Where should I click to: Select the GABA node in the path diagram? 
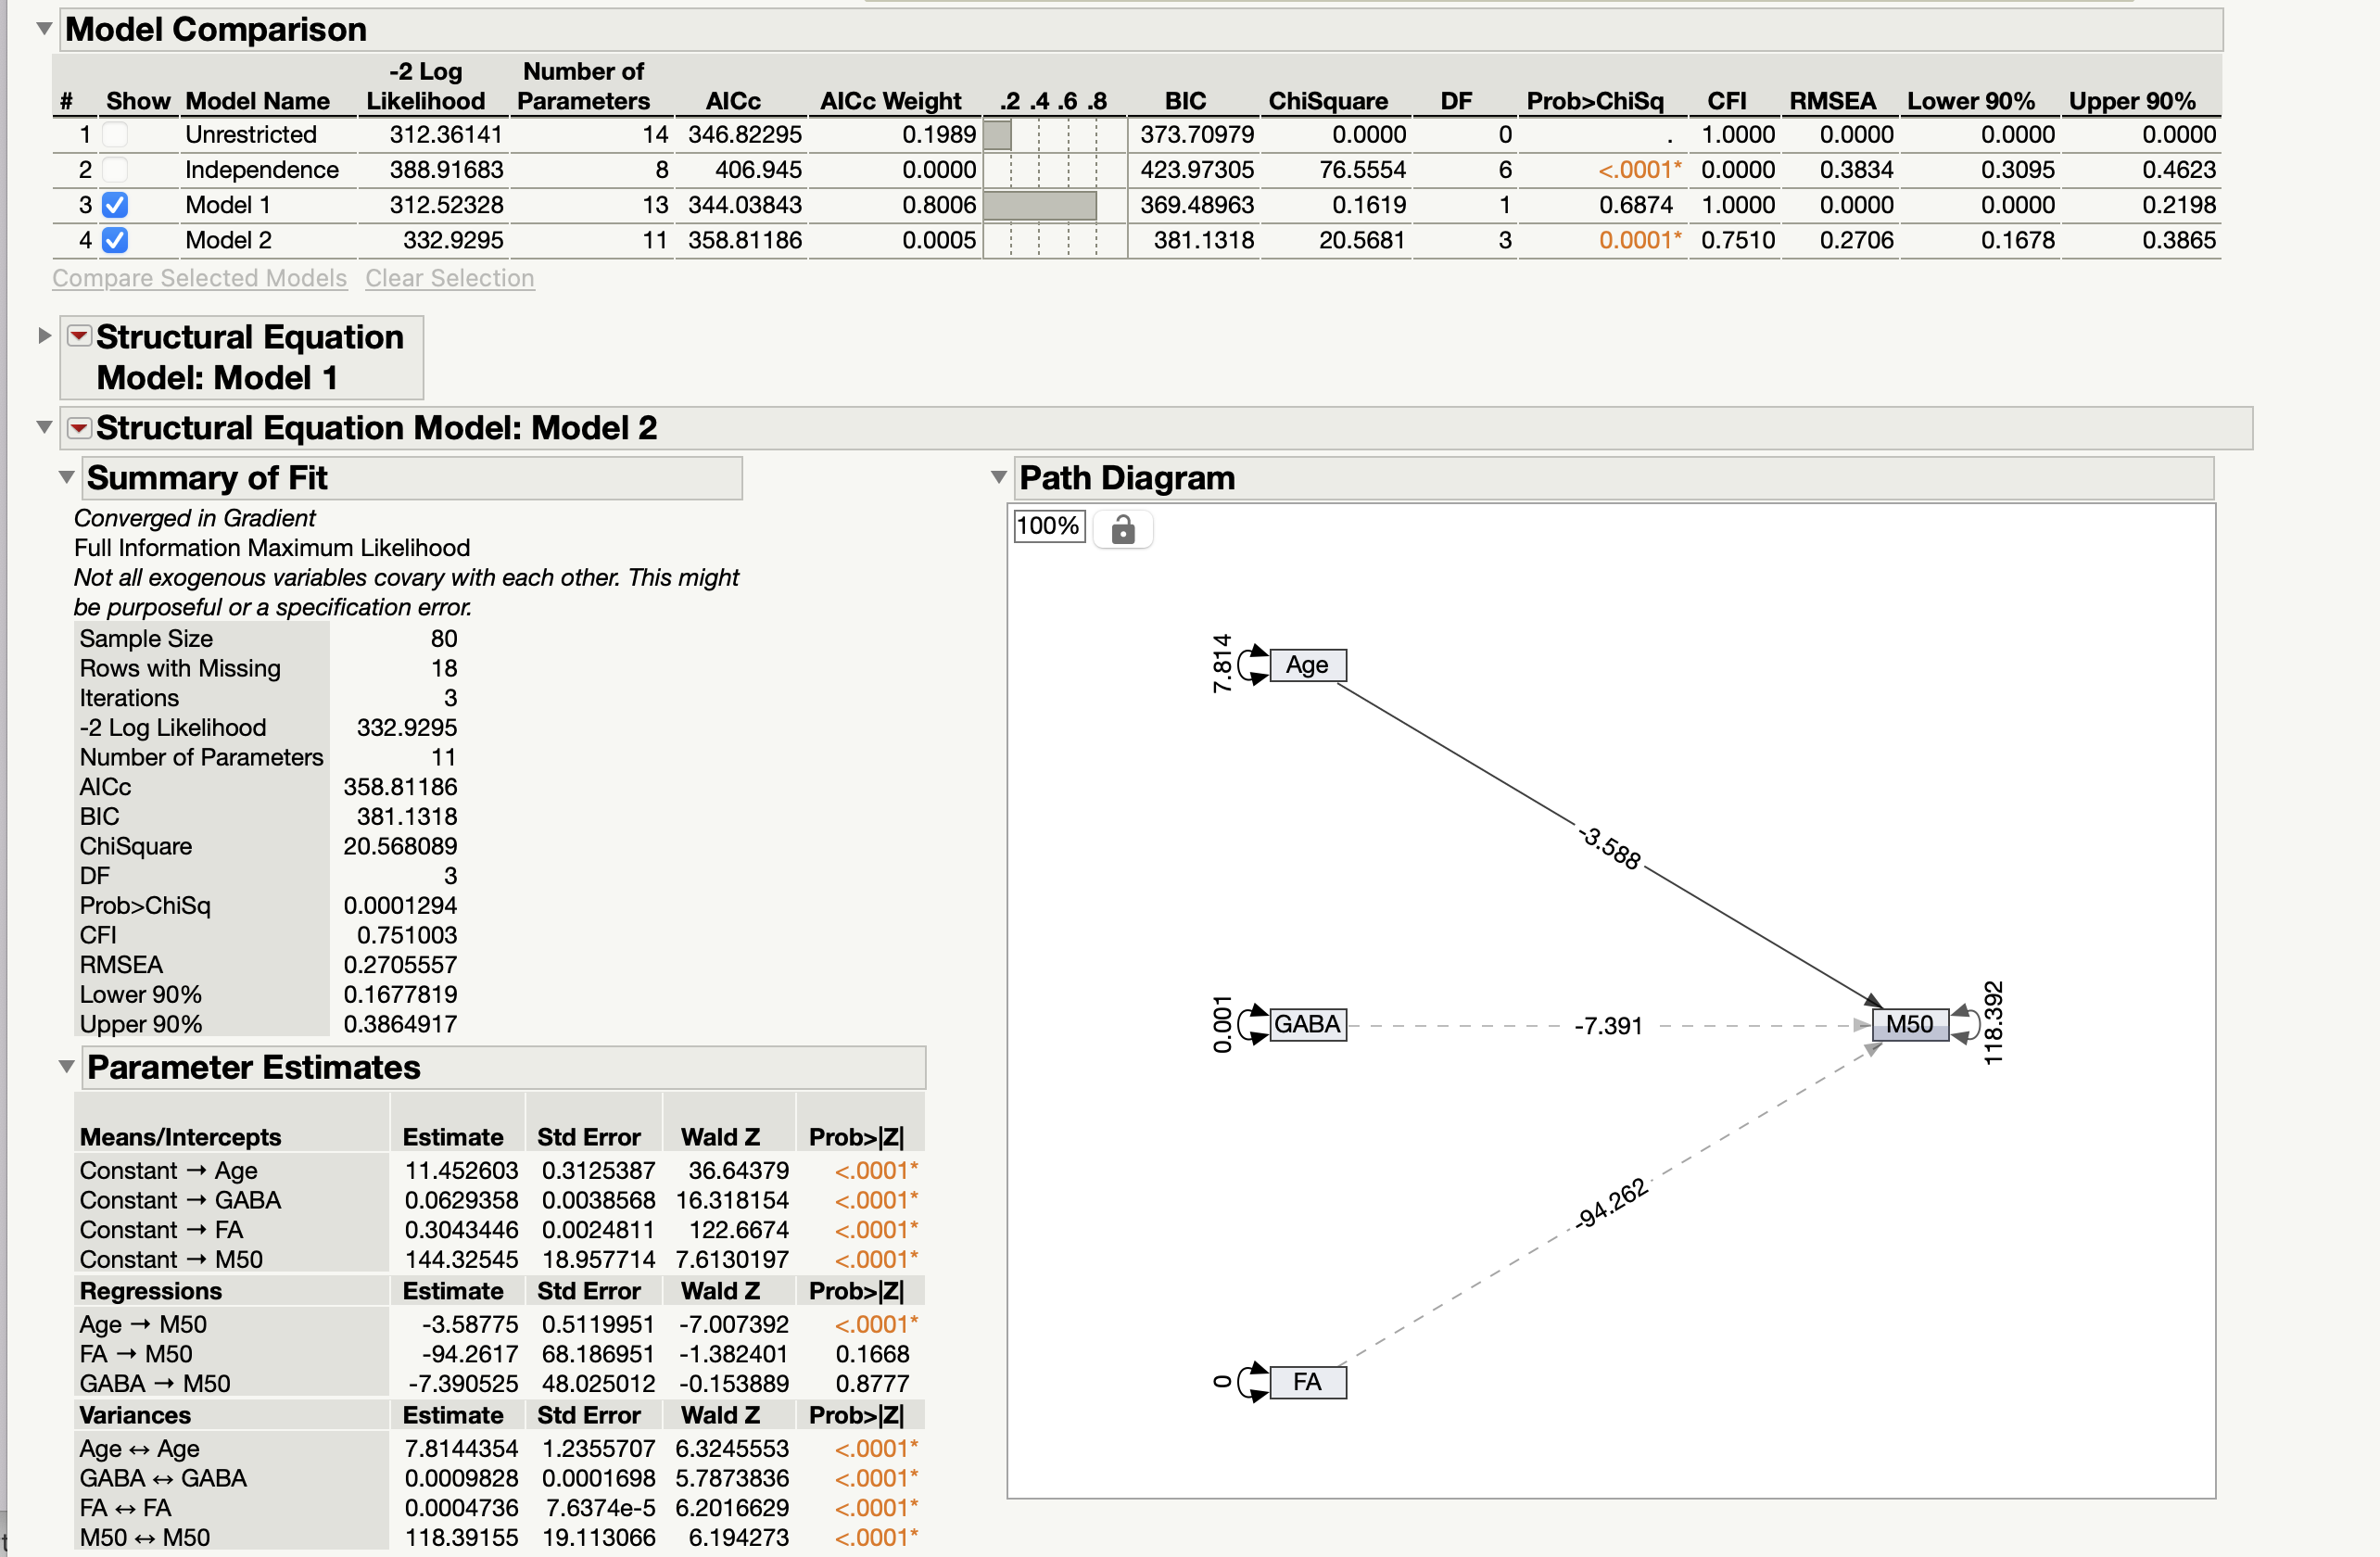click(x=1307, y=1024)
